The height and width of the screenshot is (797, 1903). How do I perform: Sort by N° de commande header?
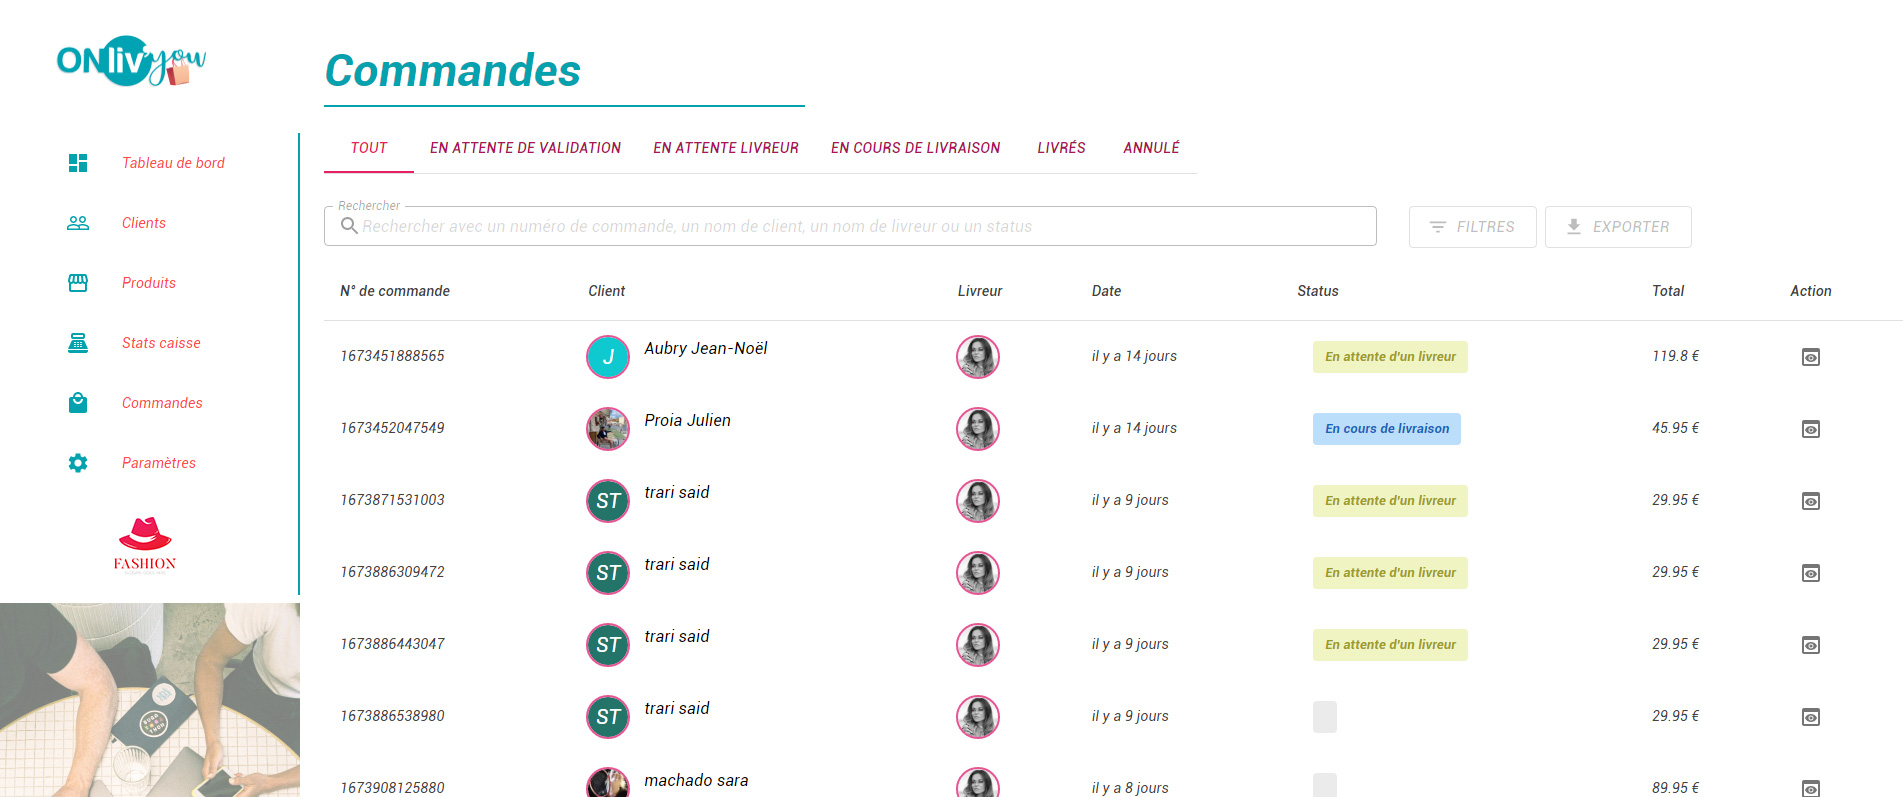point(395,291)
